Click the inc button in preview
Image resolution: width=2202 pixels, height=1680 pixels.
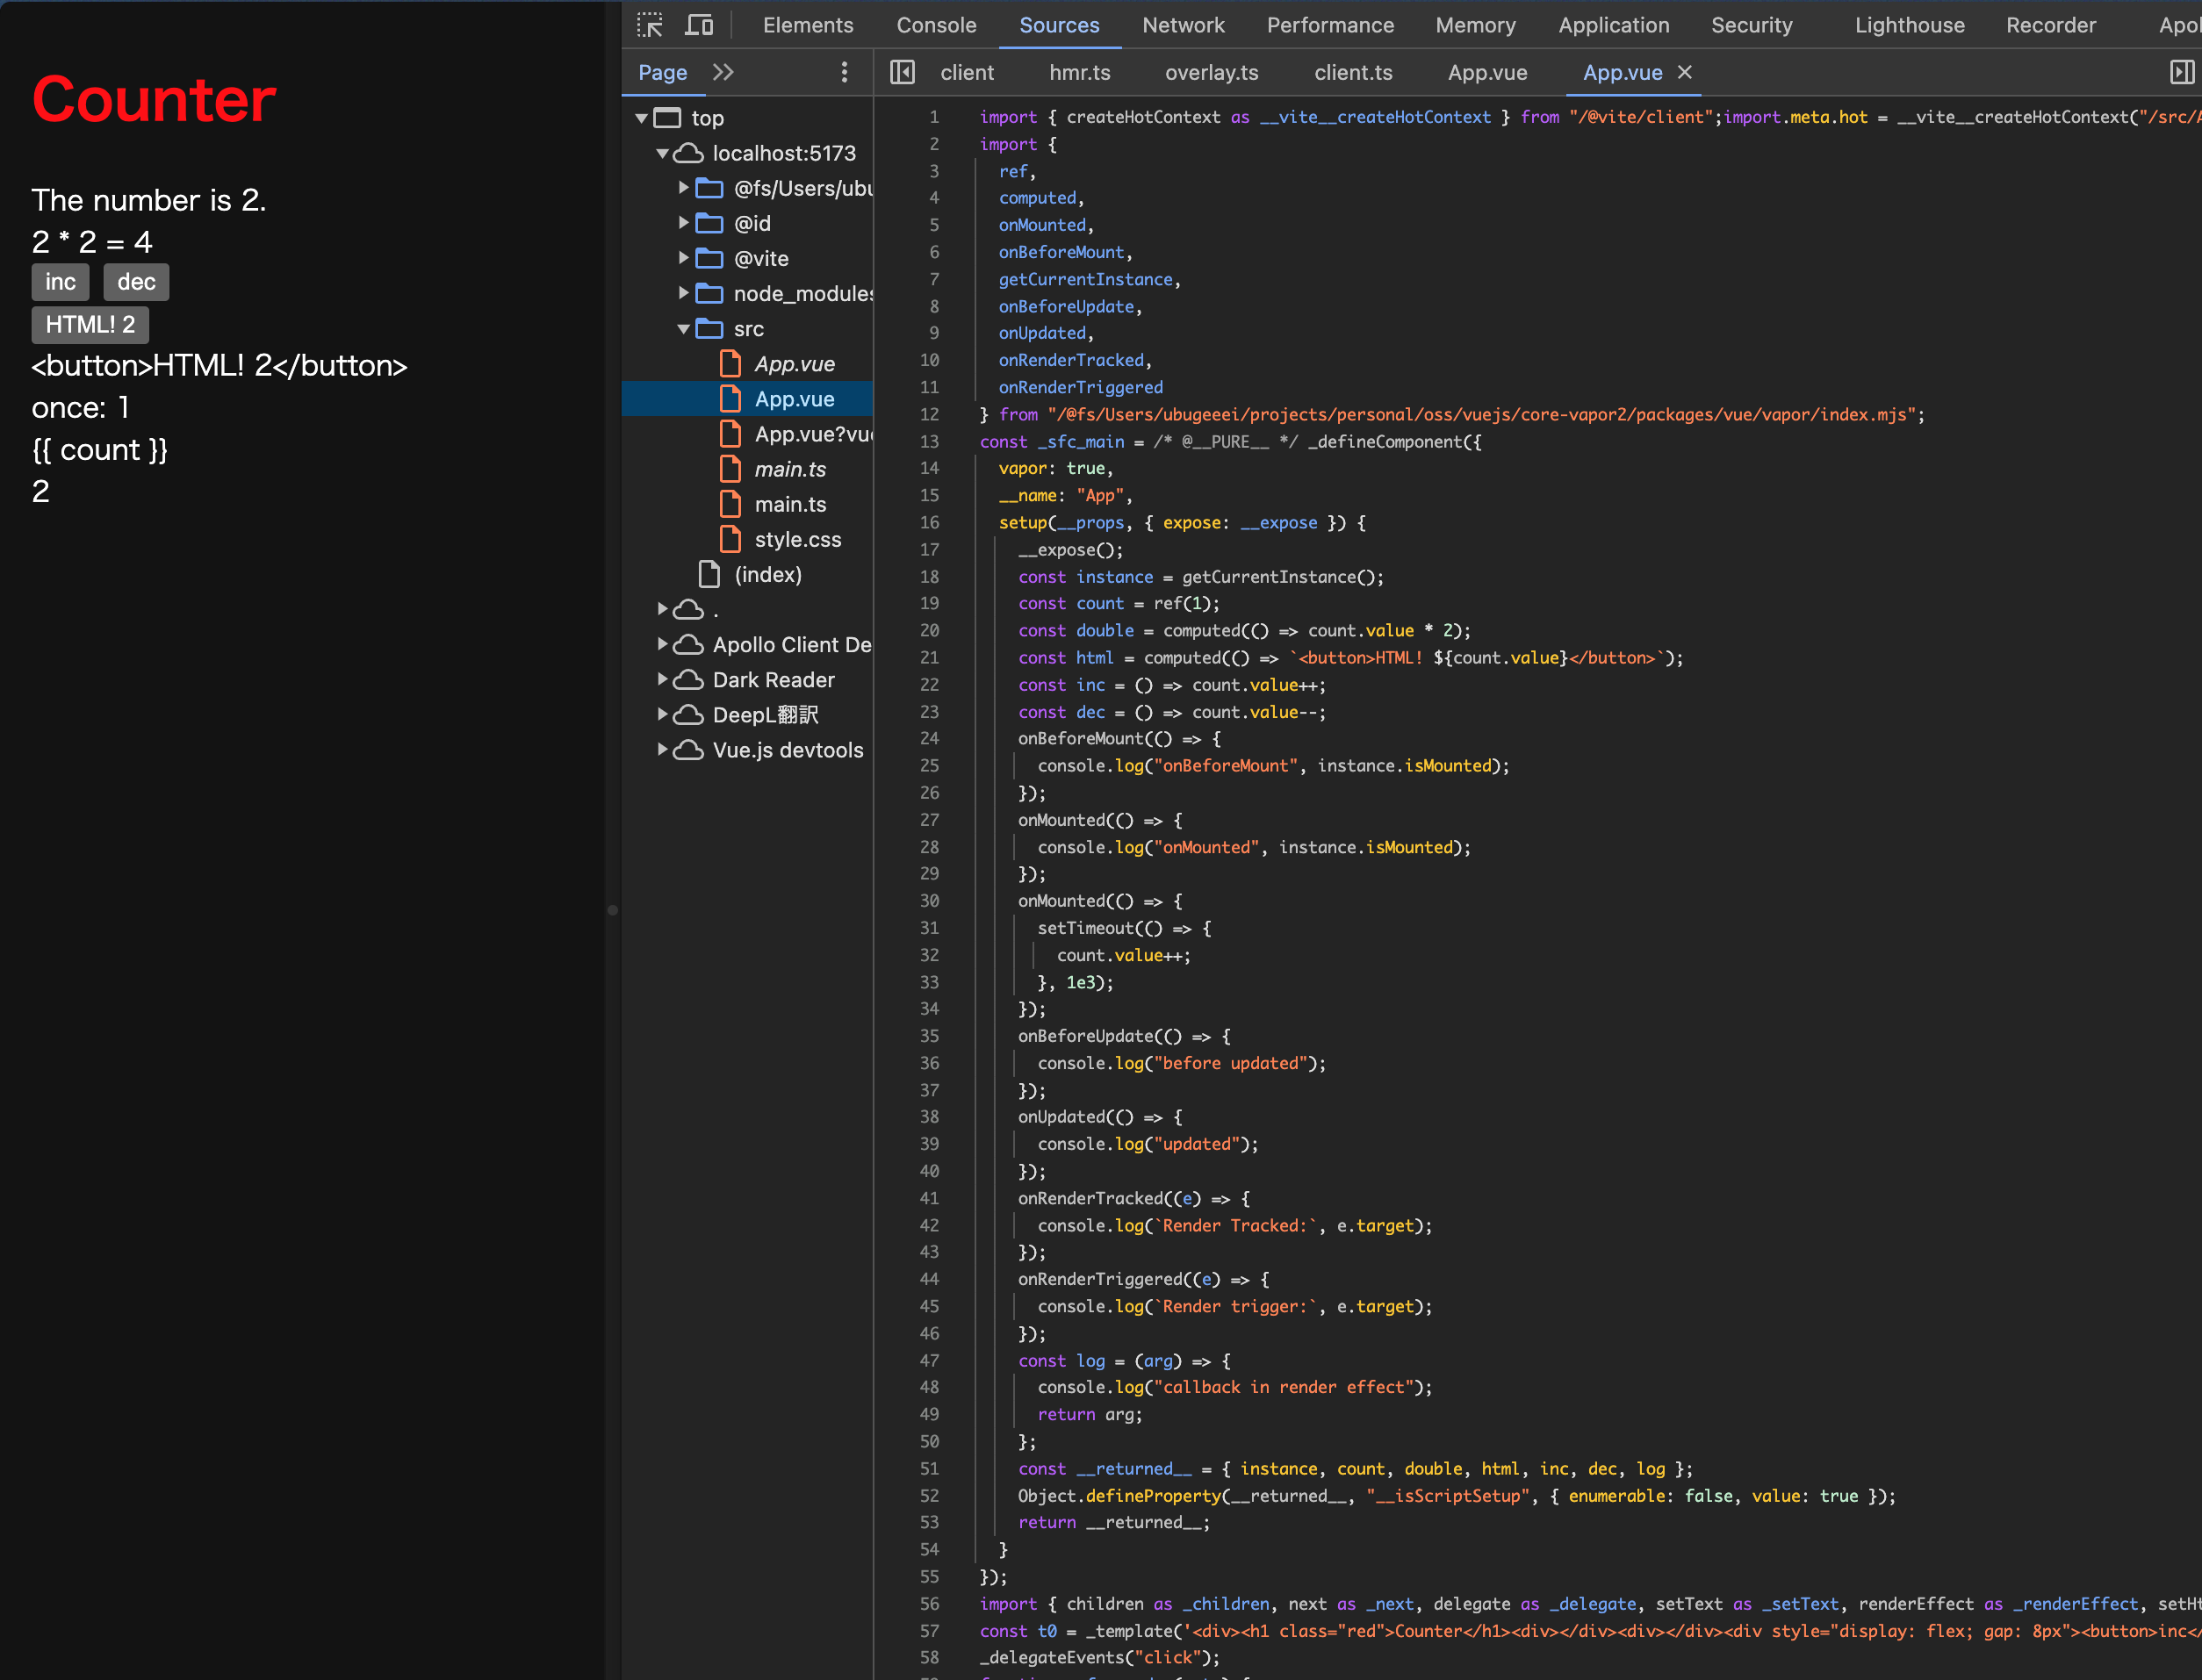pos(61,281)
